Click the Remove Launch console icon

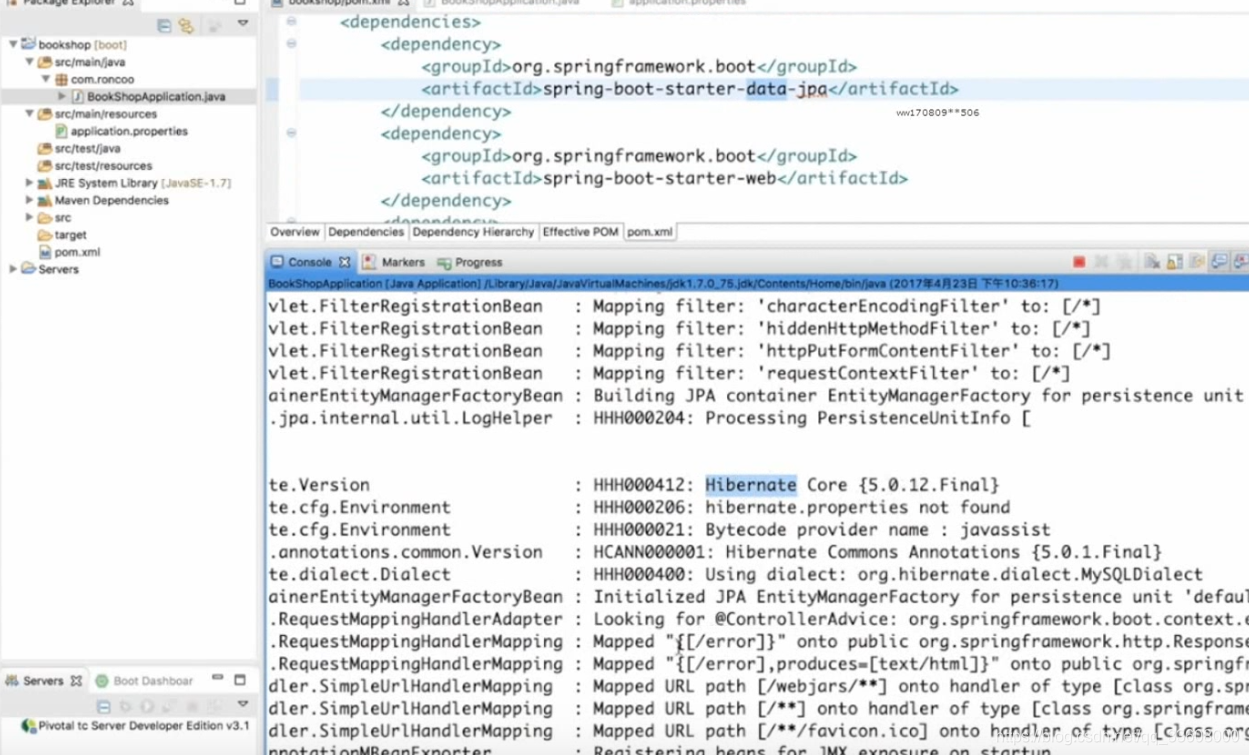coord(1101,262)
